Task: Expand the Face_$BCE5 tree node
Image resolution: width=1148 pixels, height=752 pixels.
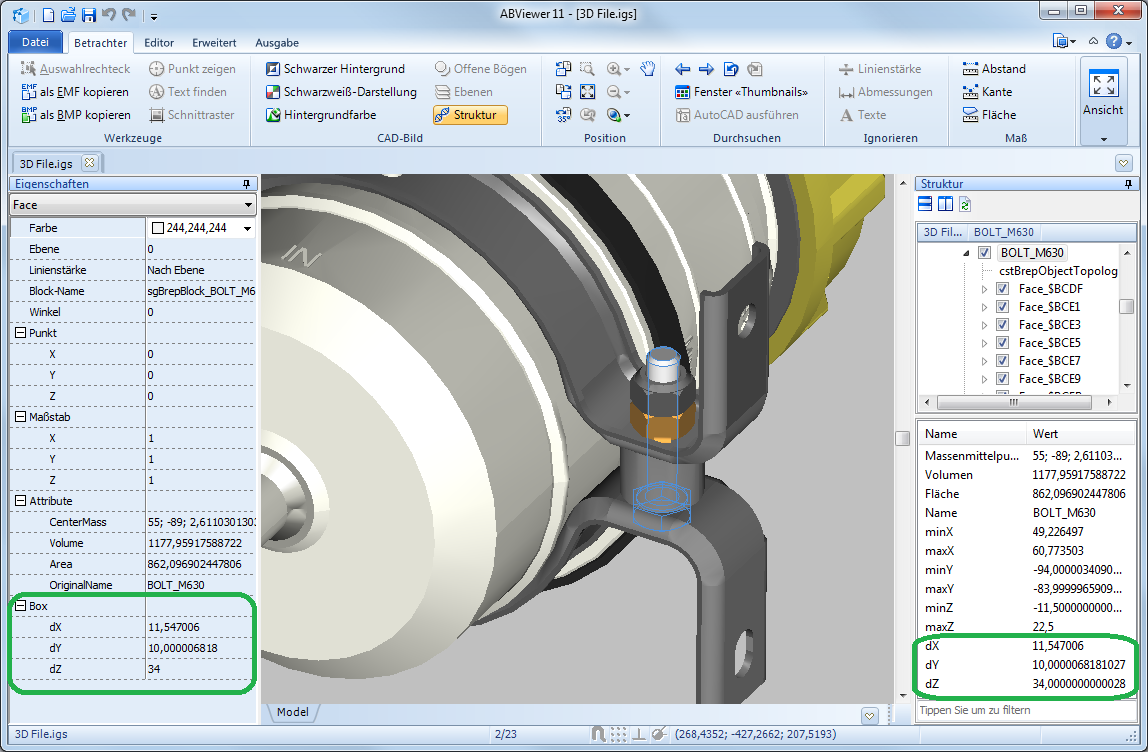Action: pyautogui.click(x=984, y=343)
